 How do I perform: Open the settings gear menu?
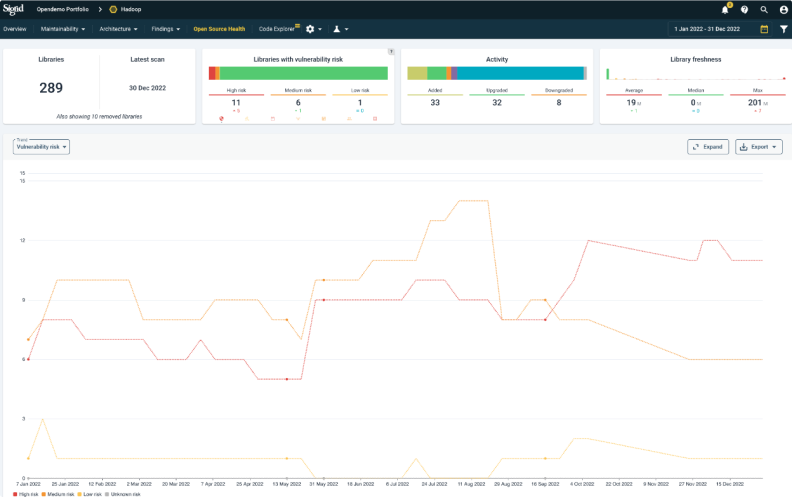point(313,29)
